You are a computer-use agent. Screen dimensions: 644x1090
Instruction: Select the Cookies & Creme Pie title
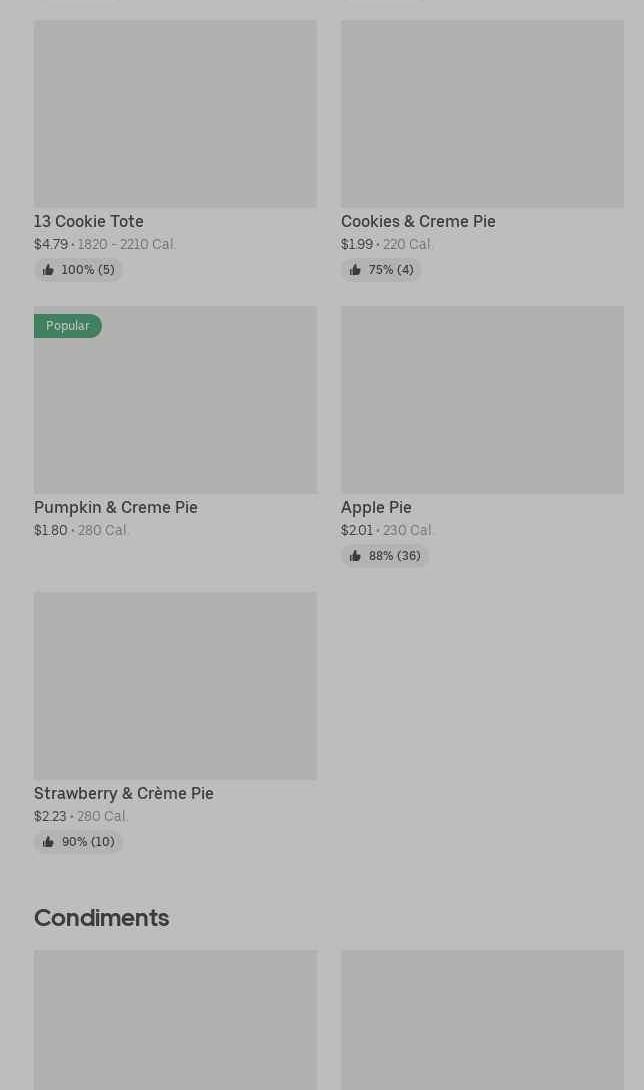(418, 221)
